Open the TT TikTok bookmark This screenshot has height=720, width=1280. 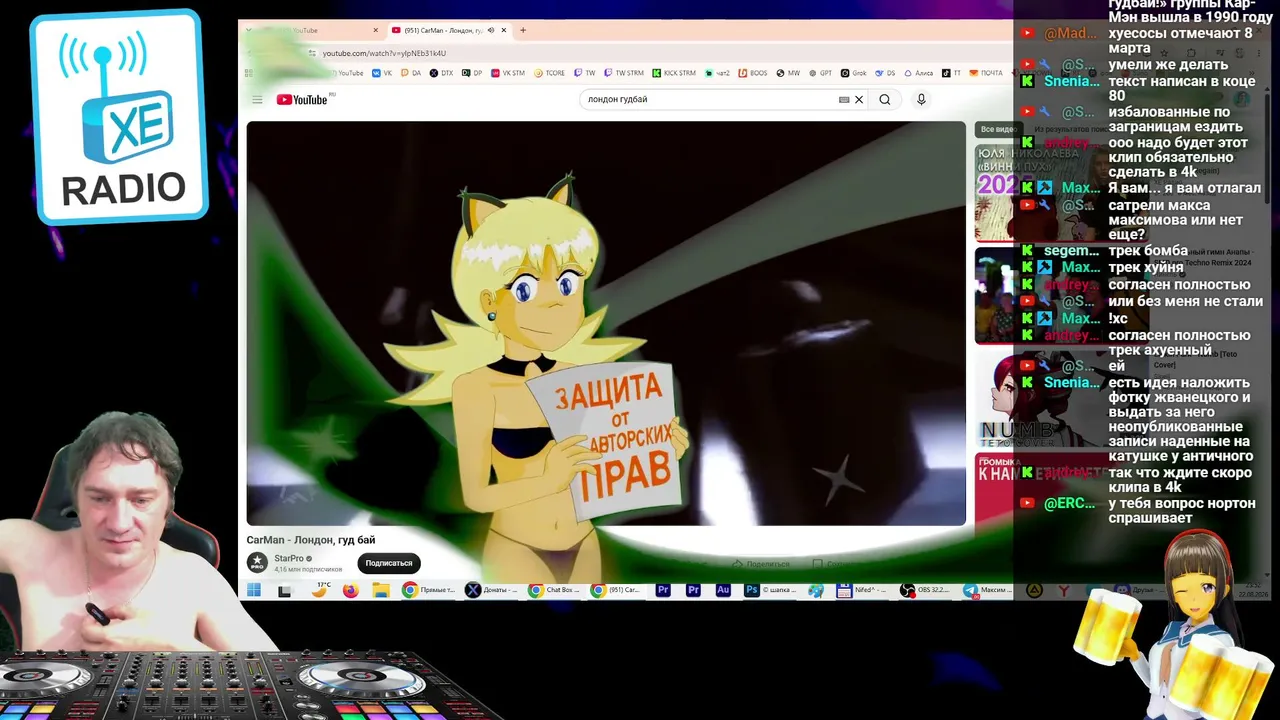click(951, 73)
